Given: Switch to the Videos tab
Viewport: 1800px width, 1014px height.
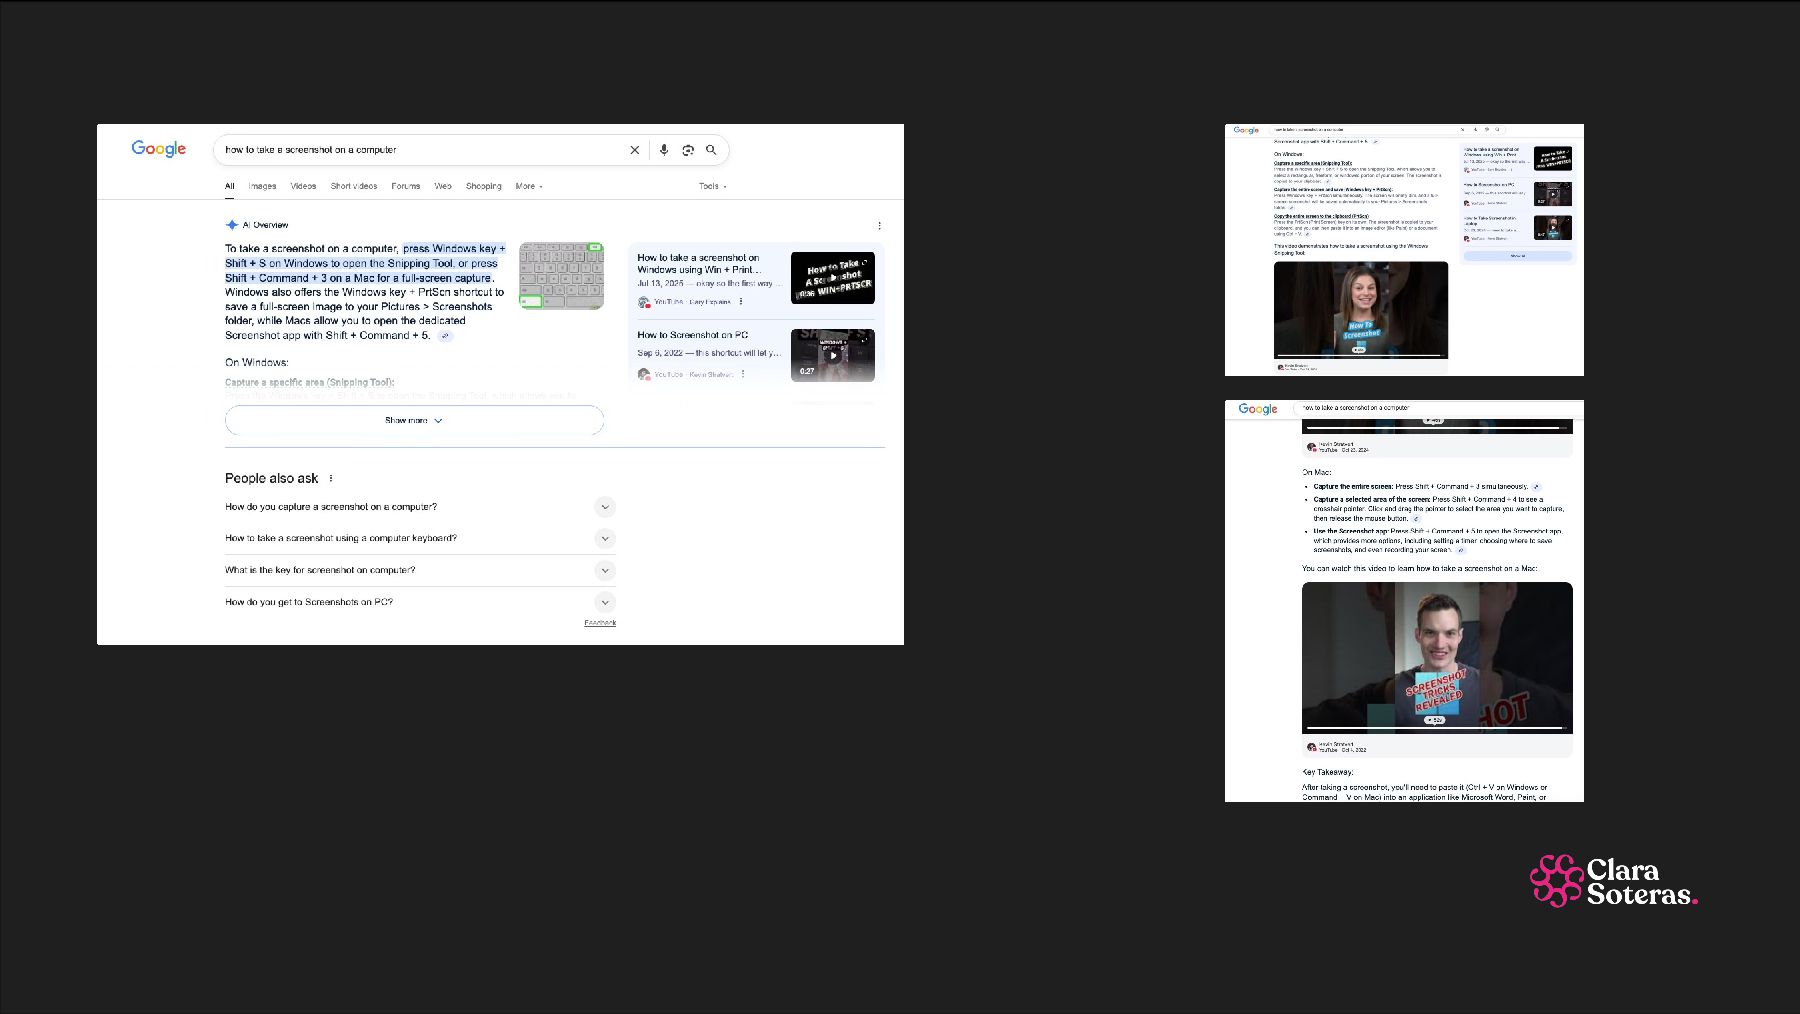Looking at the screenshot, I should pos(303,186).
